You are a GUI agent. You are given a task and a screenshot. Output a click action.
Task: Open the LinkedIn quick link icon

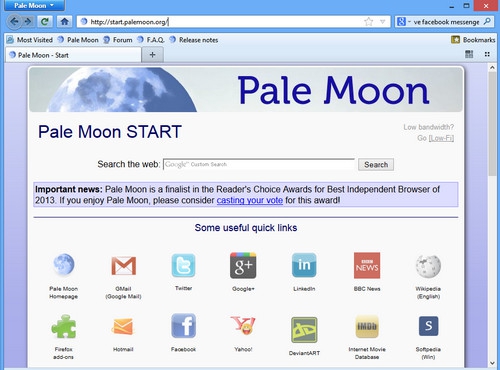[x=304, y=265]
